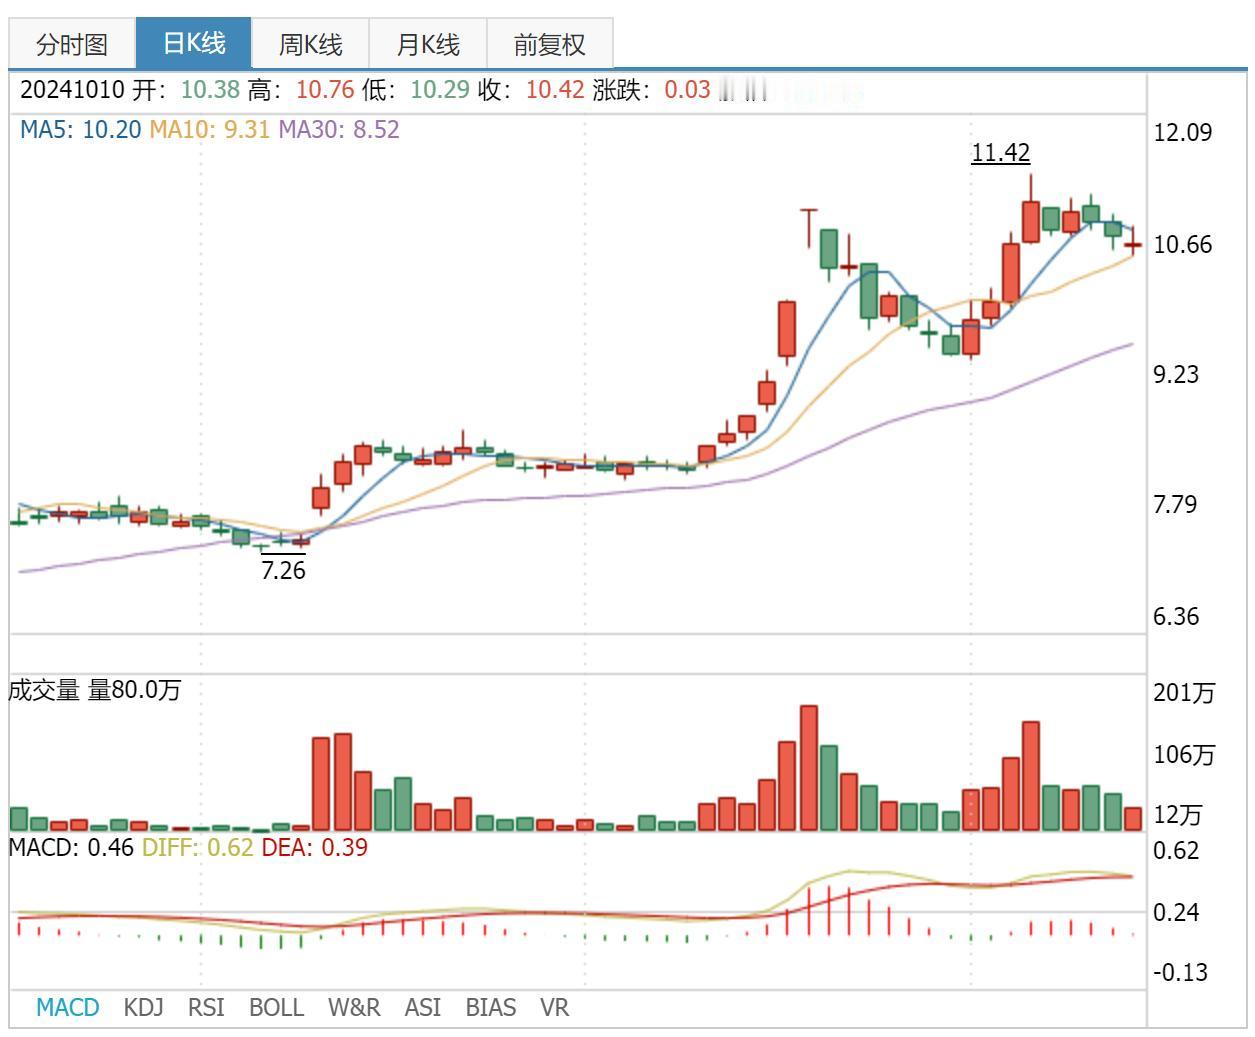Switch to ASI indicator
Screen dimensions: 1255x1037
pyautogui.click(x=422, y=1007)
